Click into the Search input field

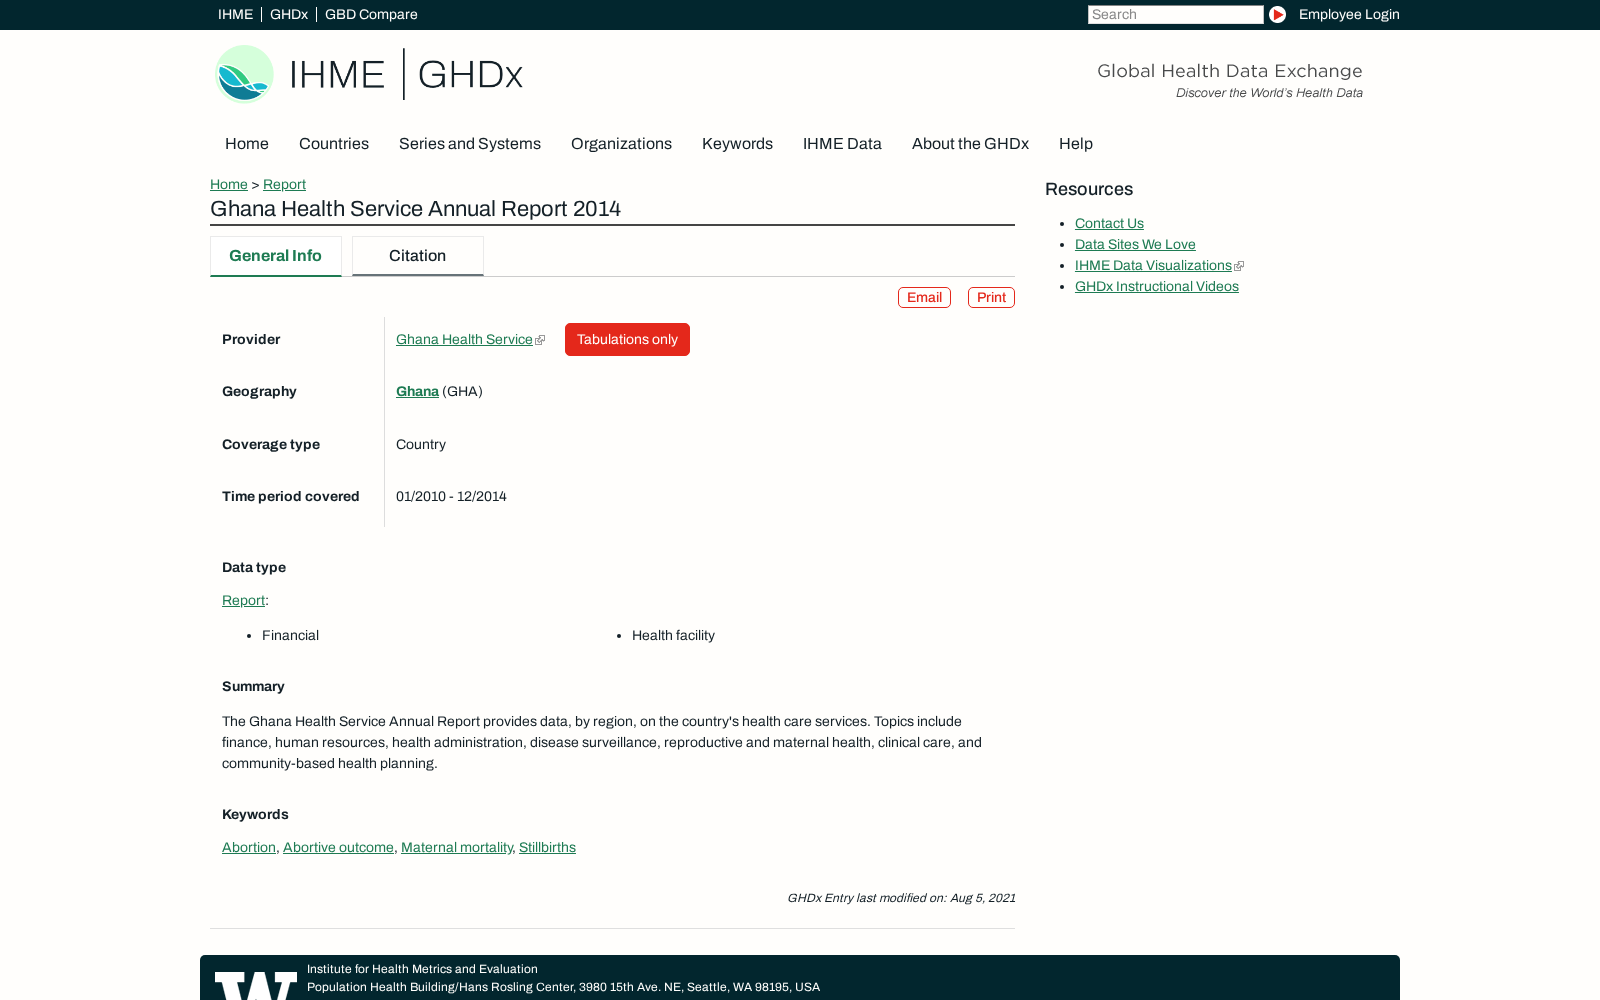coord(1175,14)
